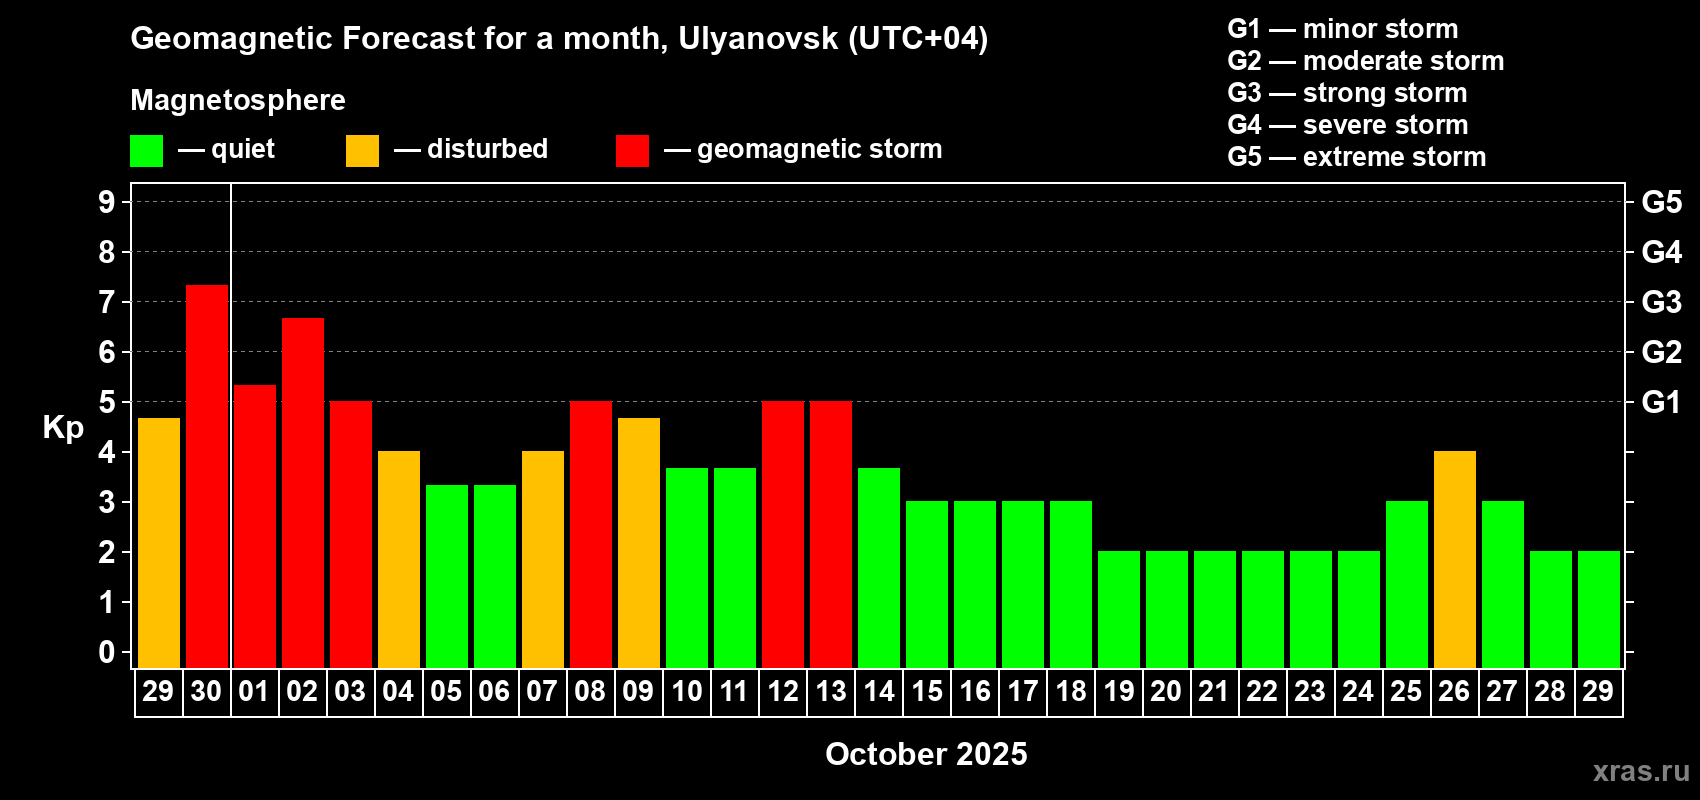The width and height of the screenshot is (1700, 800).
Task: Click the Geomagnetic Forecast chart title
Action: [559, 38]
